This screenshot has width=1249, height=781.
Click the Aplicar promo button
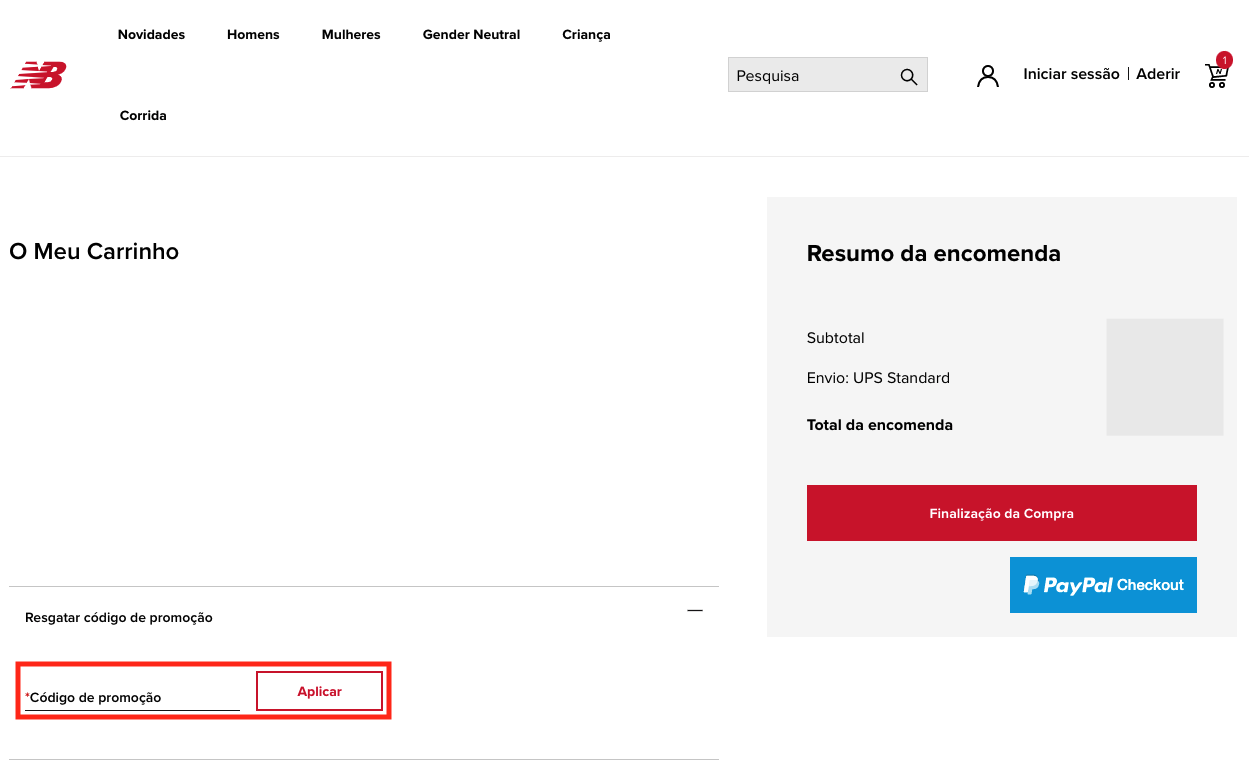coord(319,691)
